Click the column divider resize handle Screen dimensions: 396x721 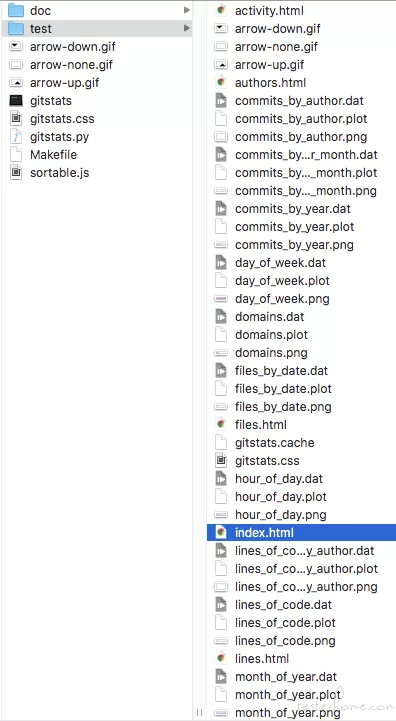tap(199, 713)
